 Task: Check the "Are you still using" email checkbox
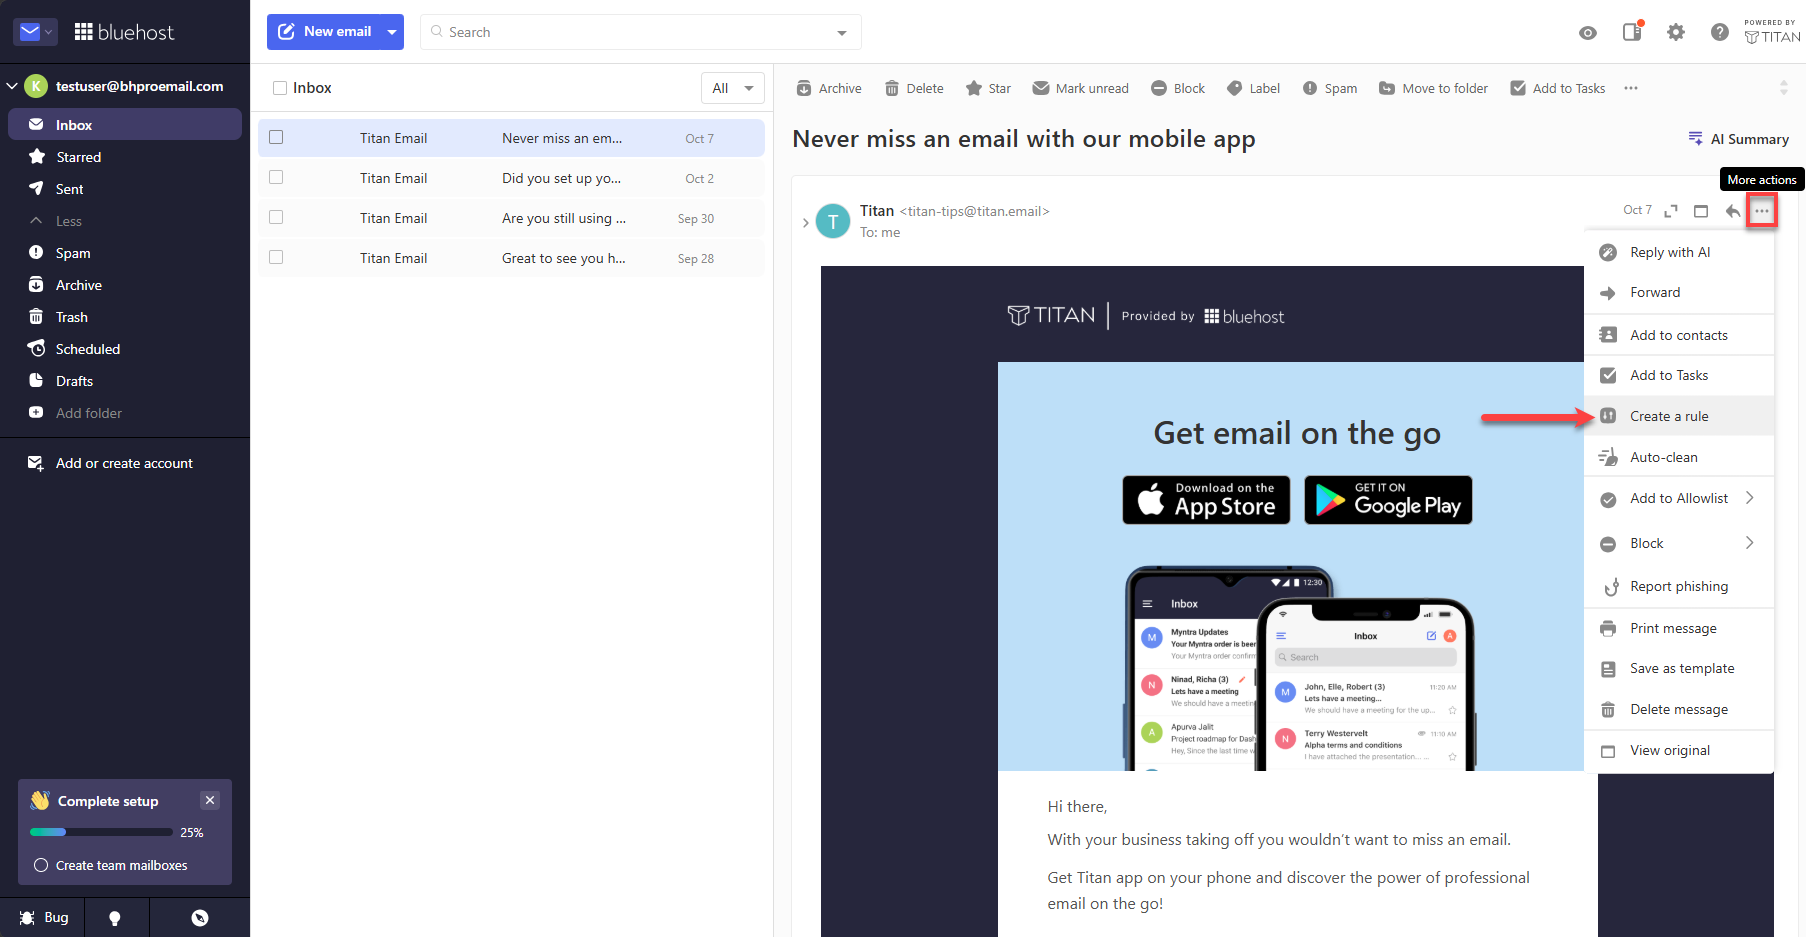click(x=276, y=217)
